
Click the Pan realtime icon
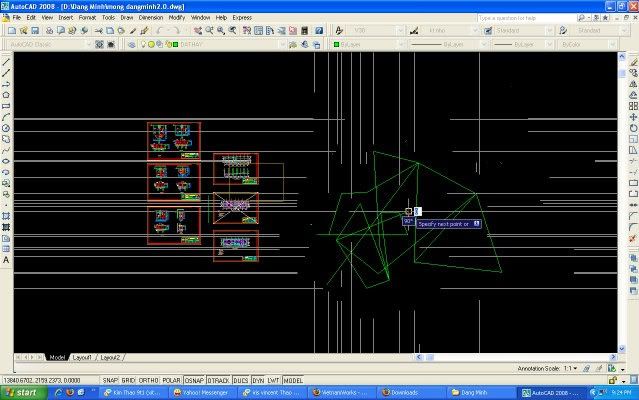pyautogui.click(x=198, y=31)
